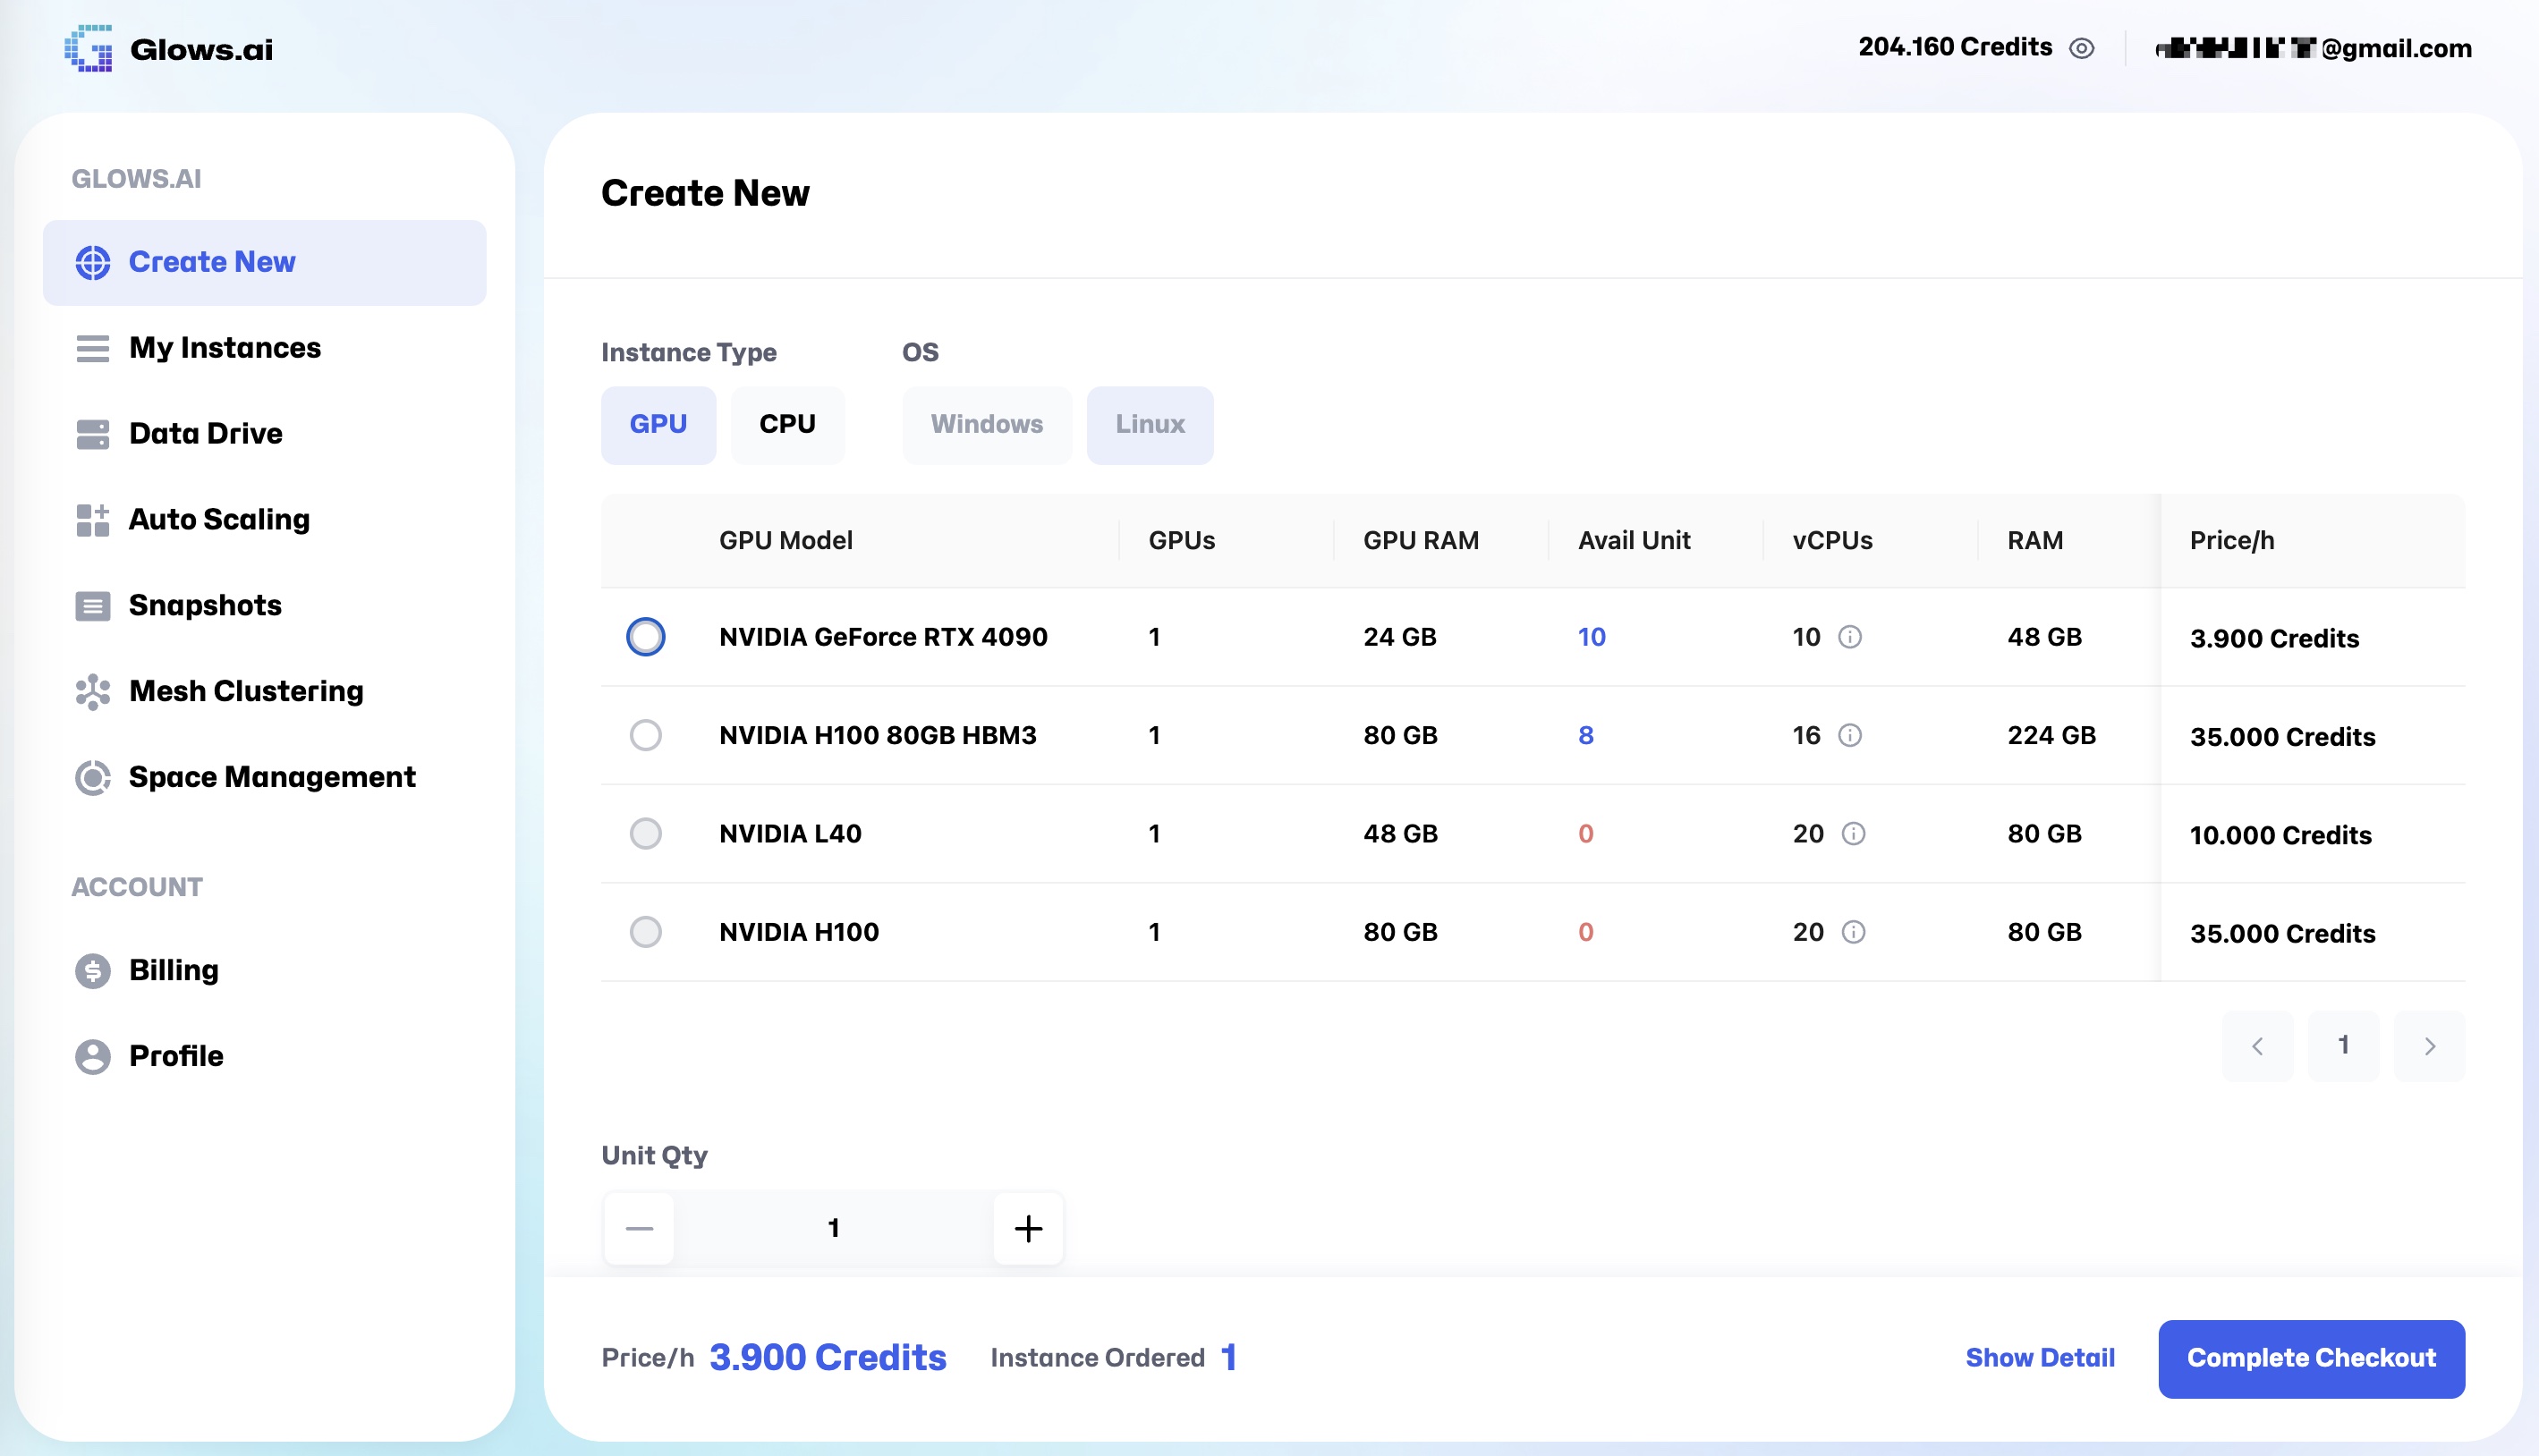Select NVIDIA L40 radio button
Viewport: 2539px width, 1456px height.
tap(645, 833)
